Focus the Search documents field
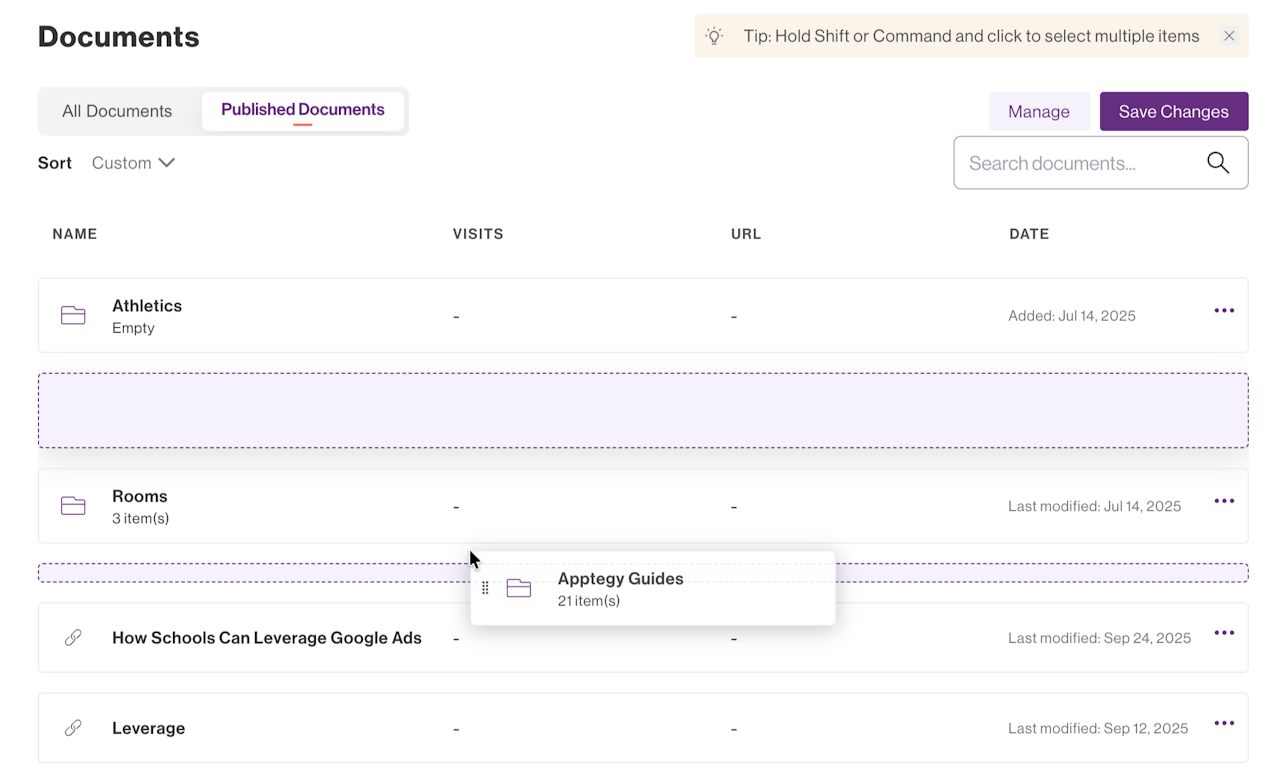Screen dimensions: 1280x772 click(x=1080, y=163)
